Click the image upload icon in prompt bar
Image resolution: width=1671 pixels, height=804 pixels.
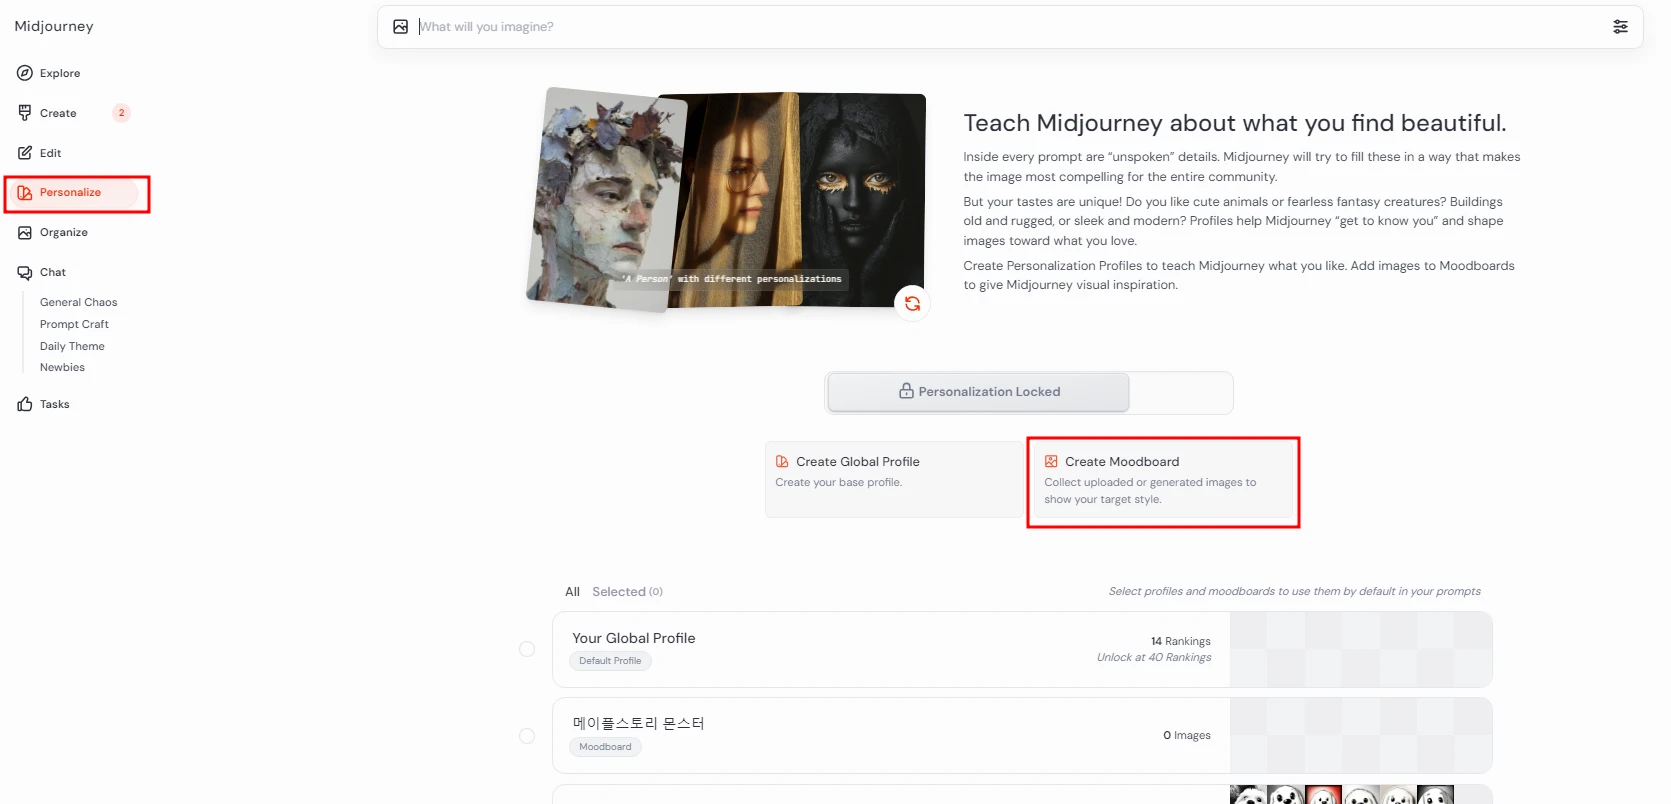tap(400, 27)
